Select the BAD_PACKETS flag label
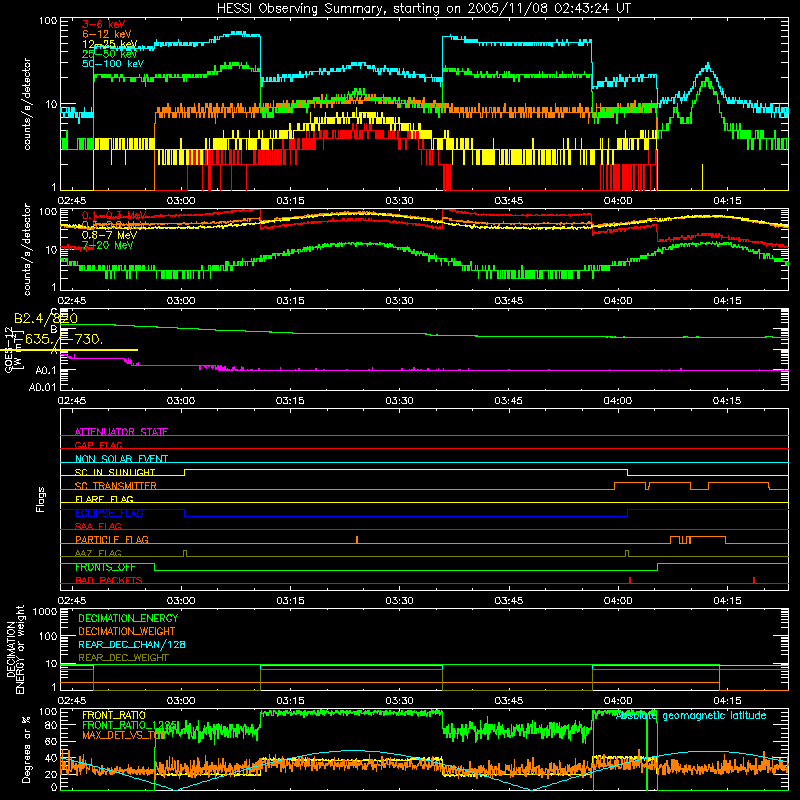Viewport: 800px width, 800px height. pyautogui.click(x=109, y=580)
